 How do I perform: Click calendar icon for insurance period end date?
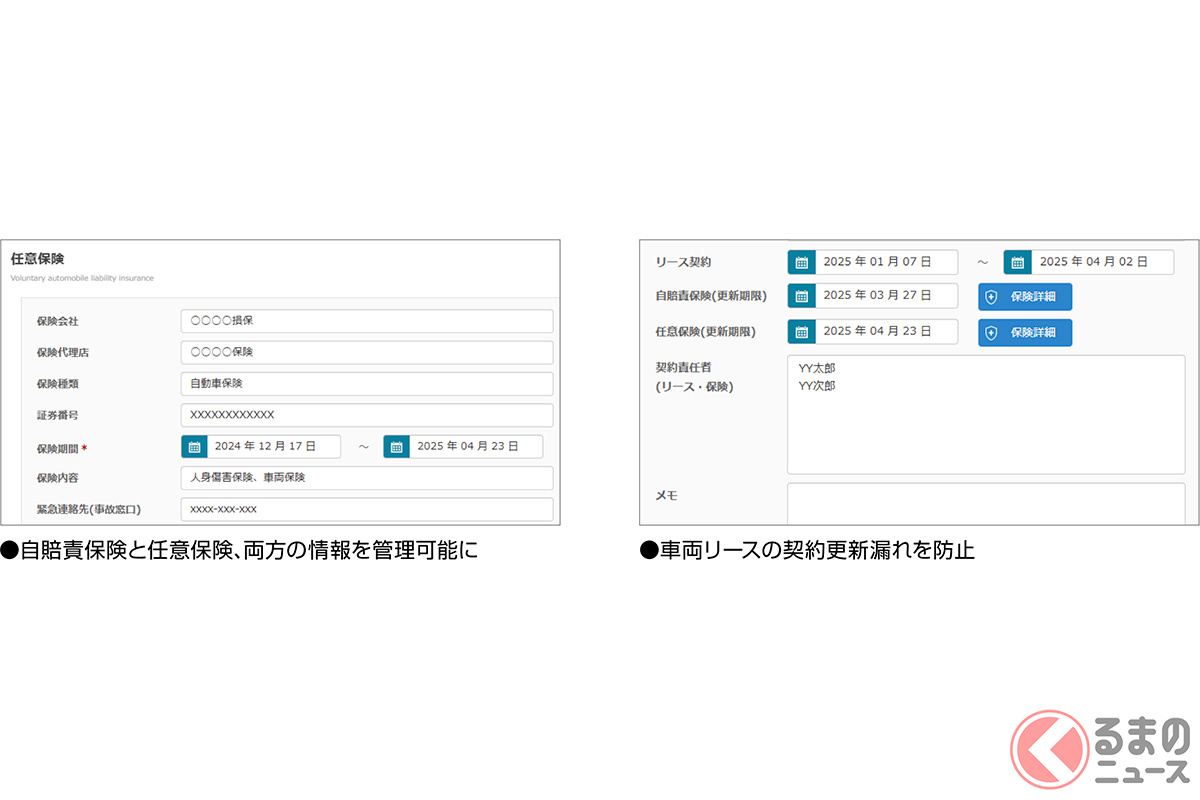point(396,447)
